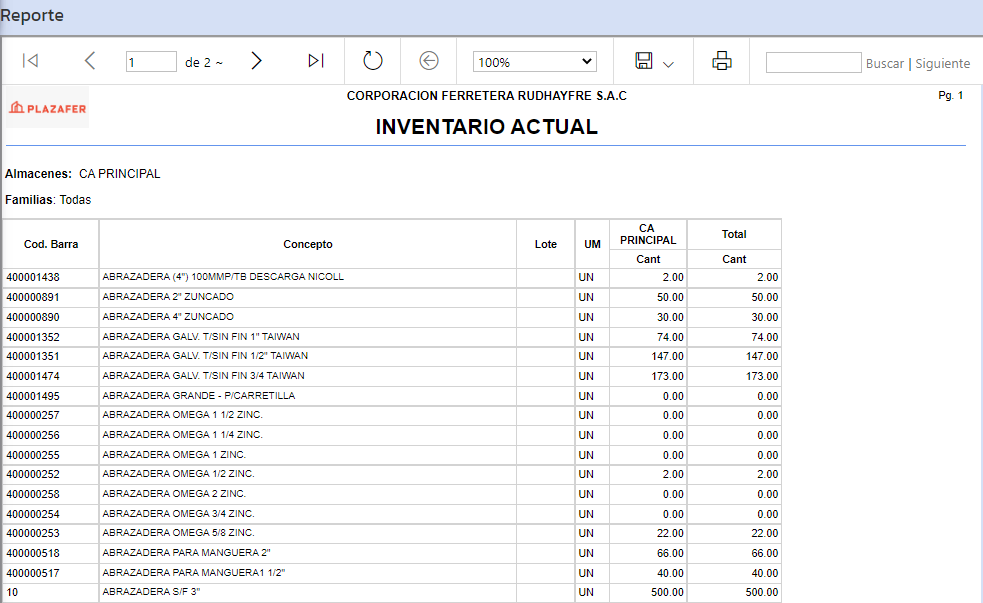Image resolution: width=983 pixels, height=603 pixels.
Task: Click ABRAZADERA PARA MANGUERA 2"
Action: [186, 552]
